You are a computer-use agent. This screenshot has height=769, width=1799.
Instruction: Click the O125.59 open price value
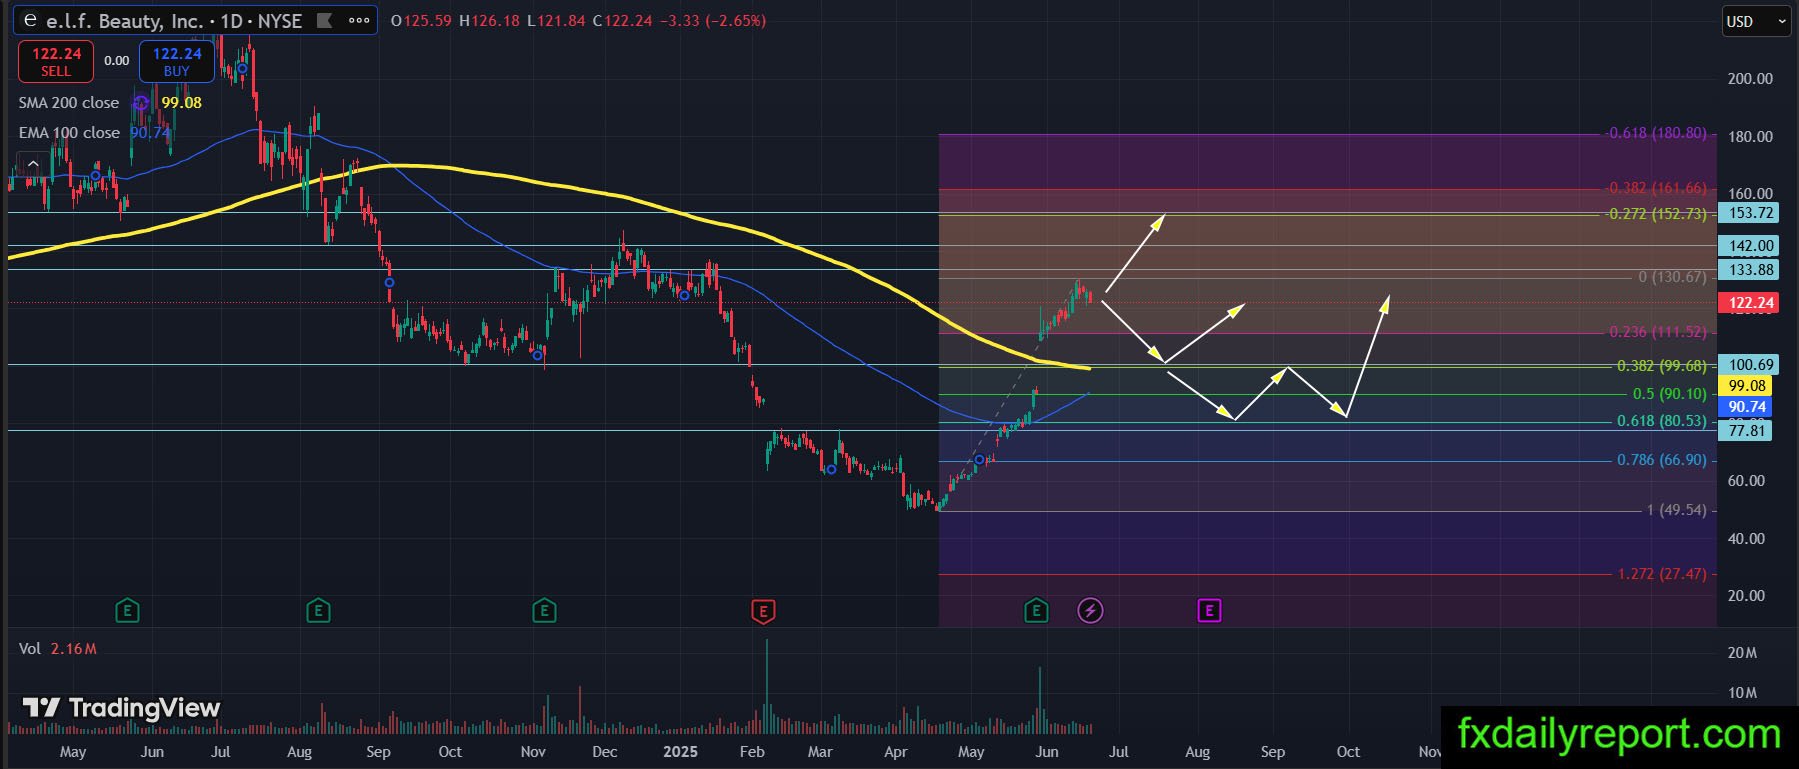[421, 20]
